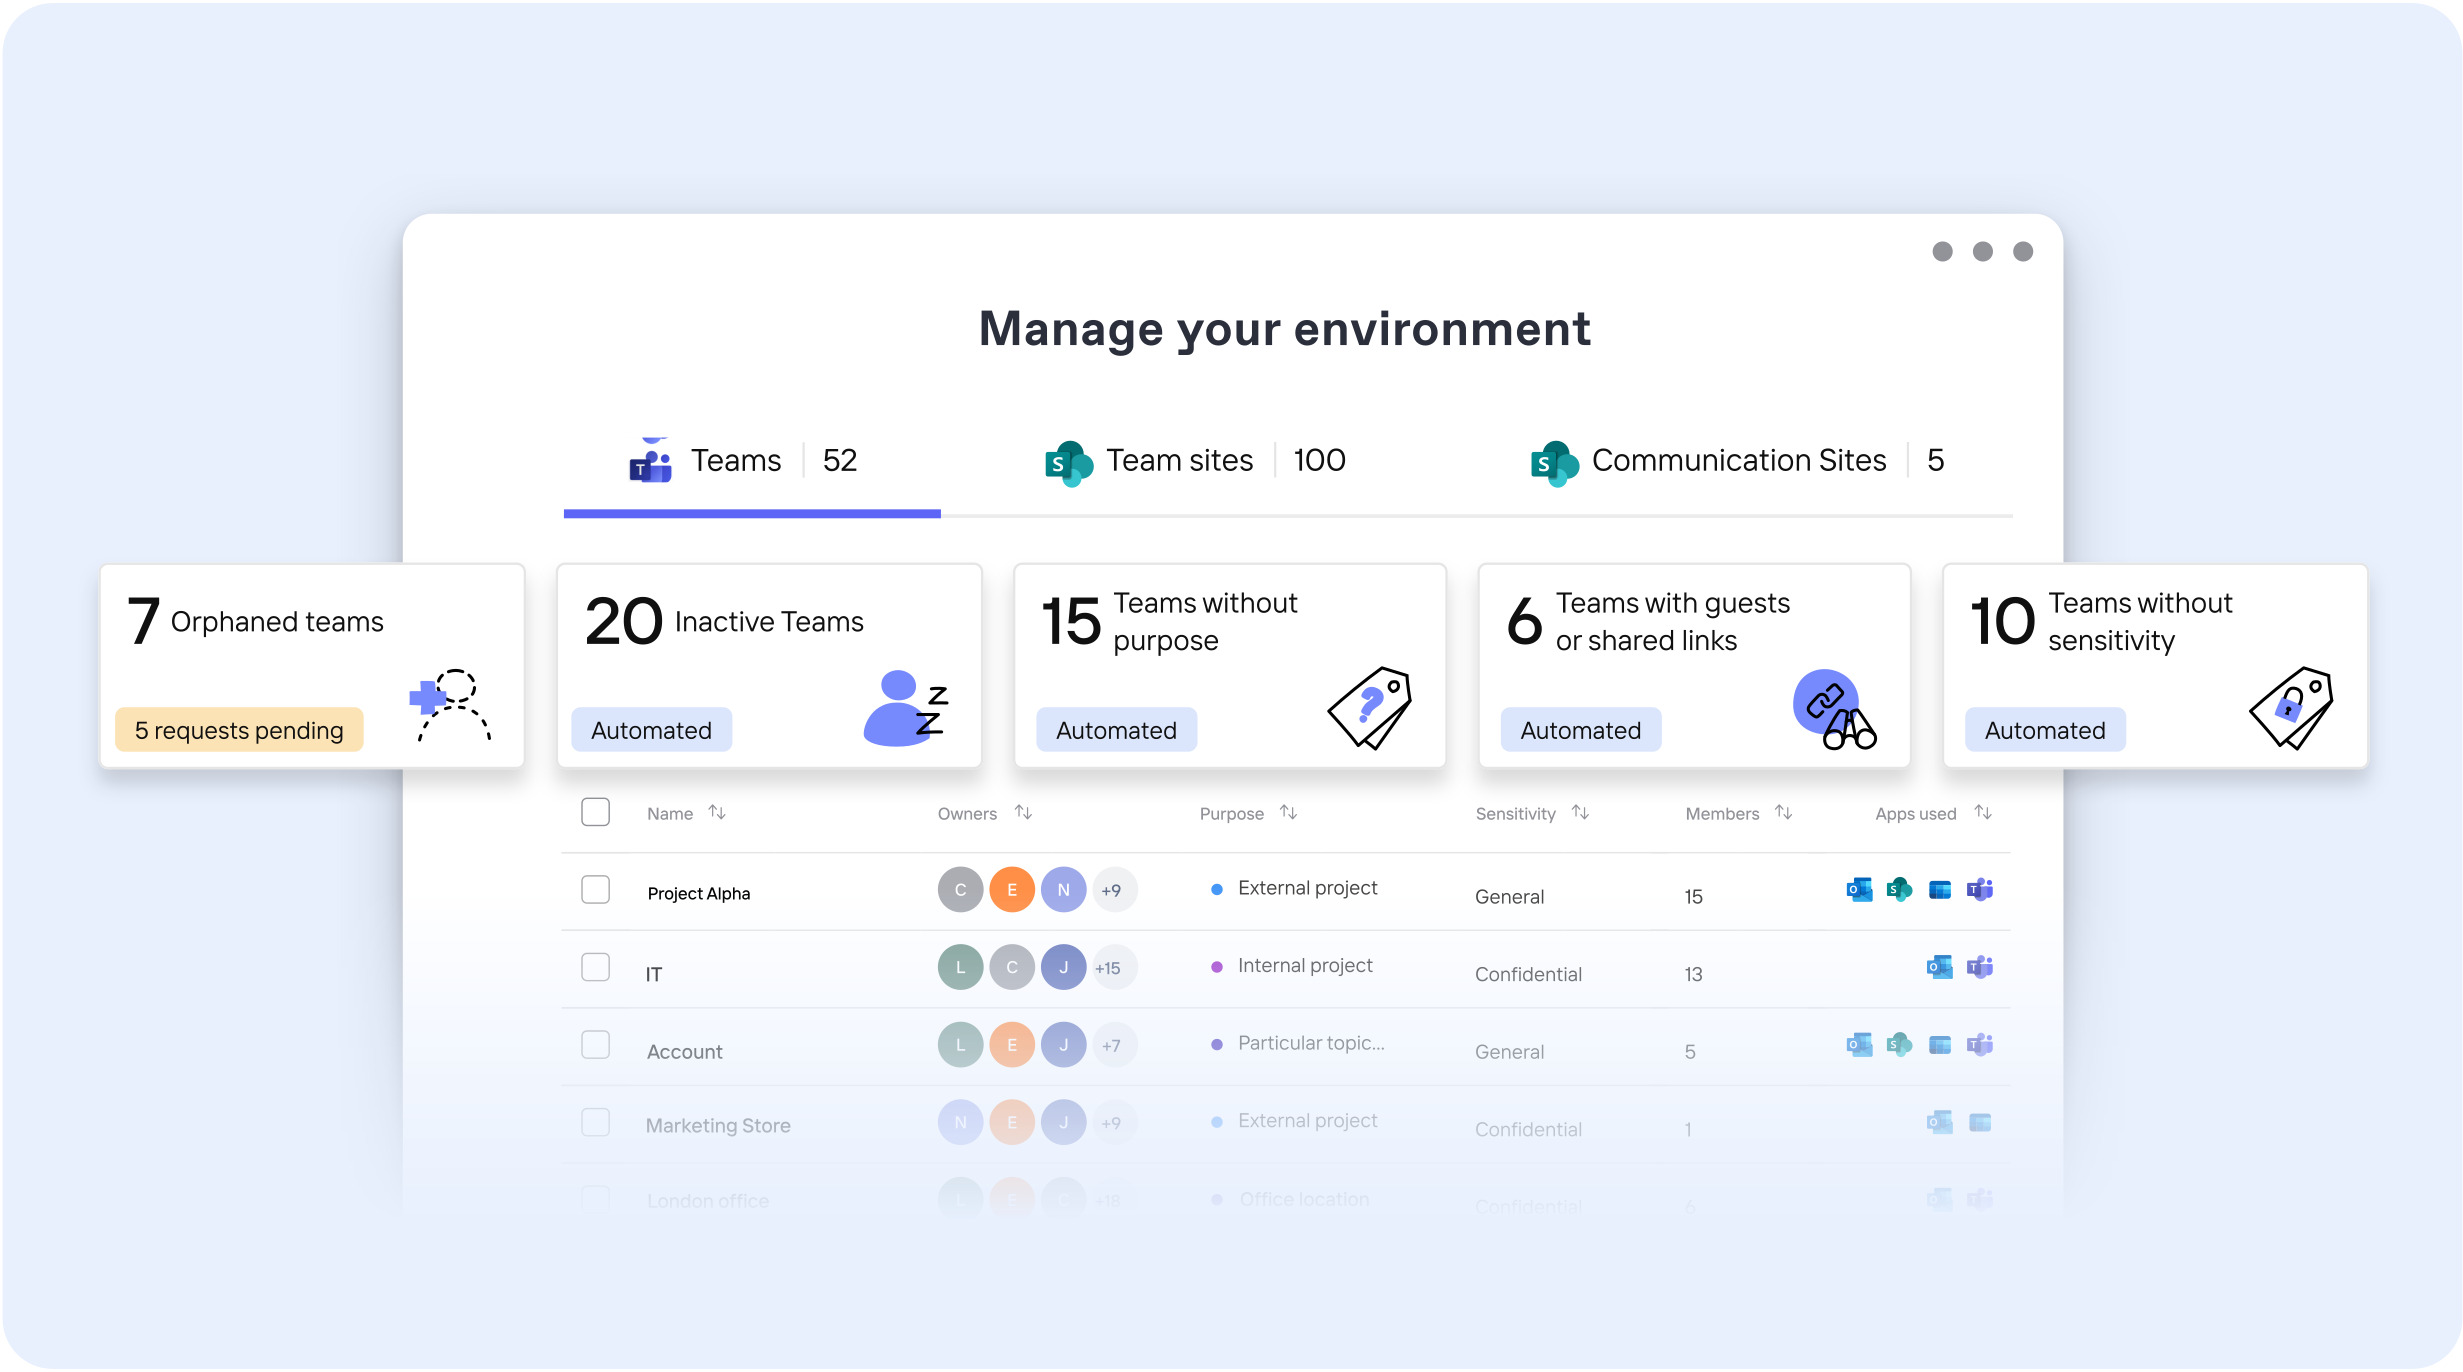
Task: Select the IT row checkbox
Action: [x=595, y=967]
